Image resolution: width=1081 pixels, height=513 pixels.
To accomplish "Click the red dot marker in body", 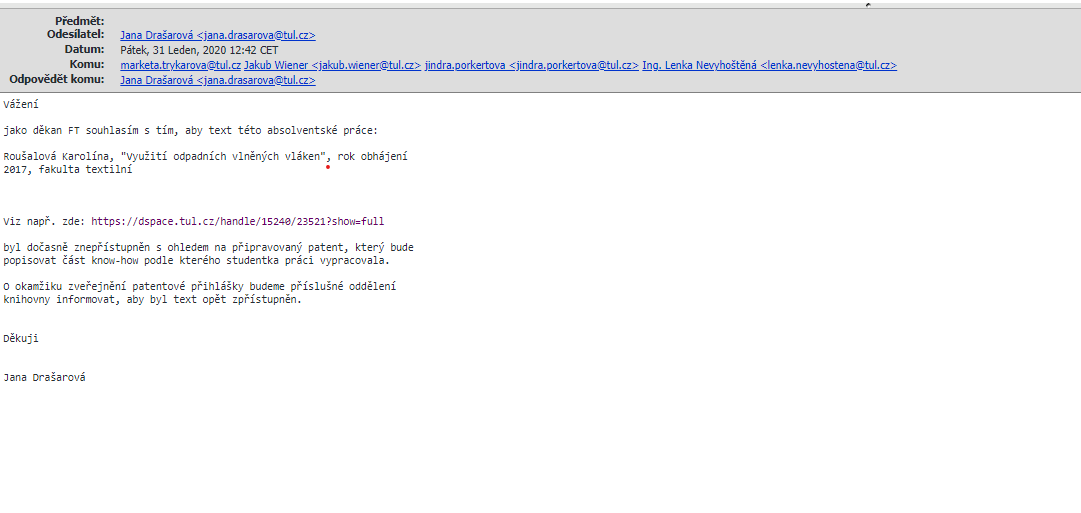I will point(328,167).
